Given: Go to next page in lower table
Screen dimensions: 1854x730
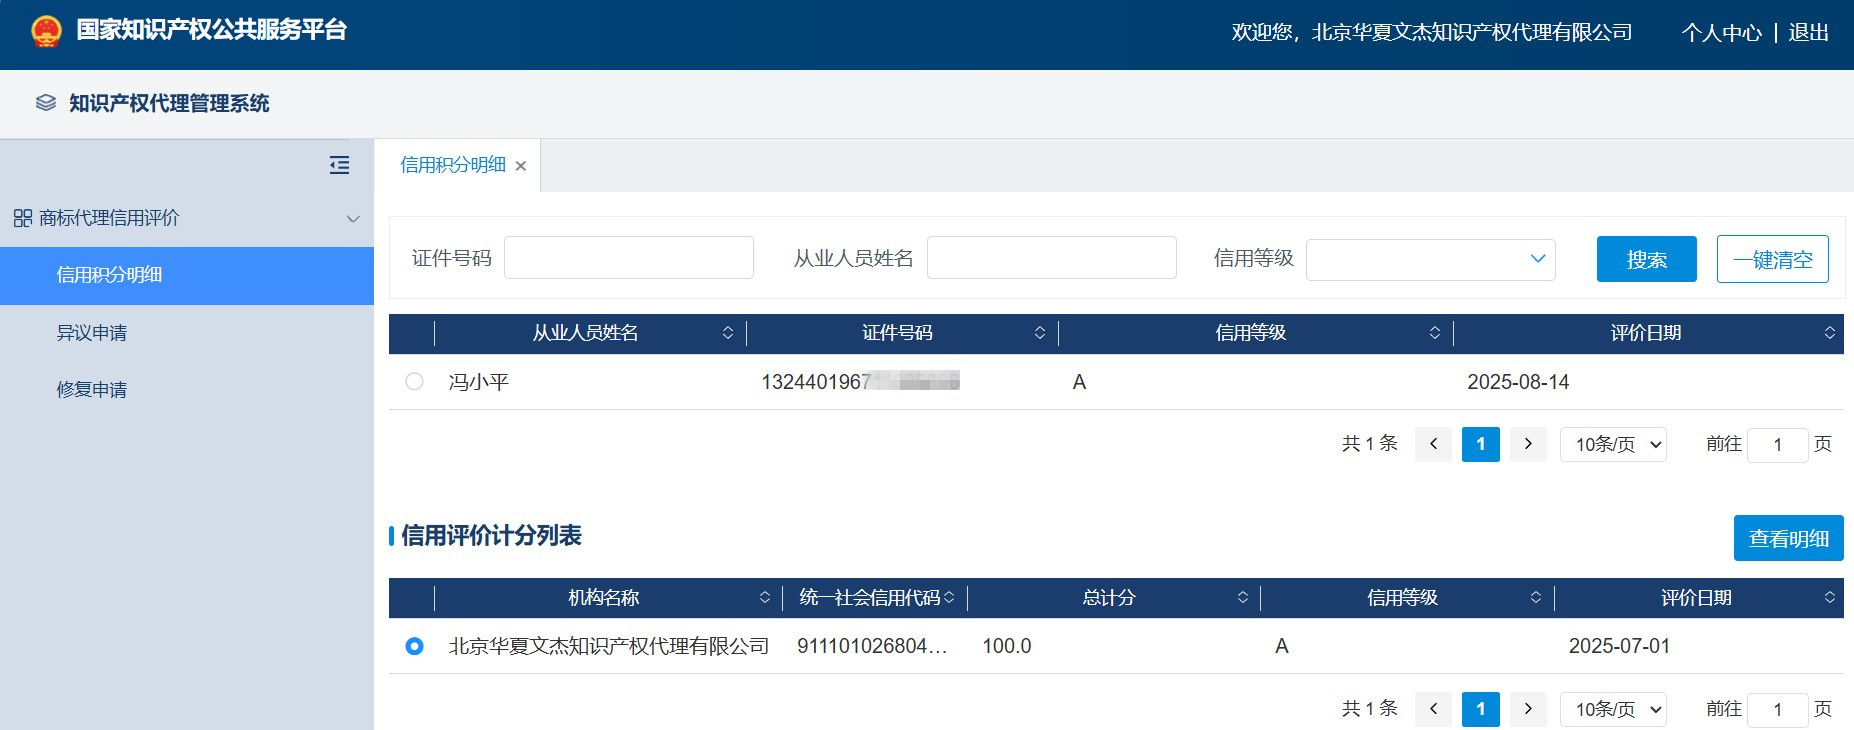Looking at the screenshot, I should point(1528,709).
